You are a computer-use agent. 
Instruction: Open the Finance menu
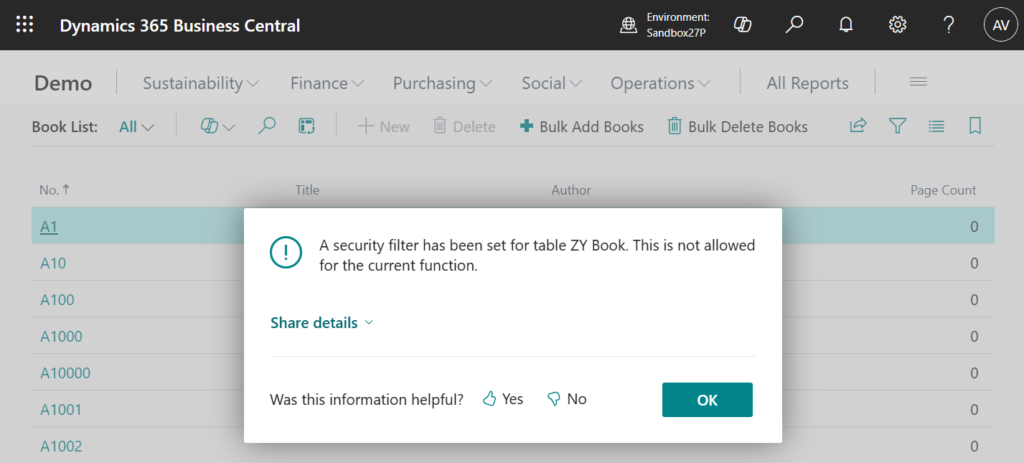tap(327, 83)
